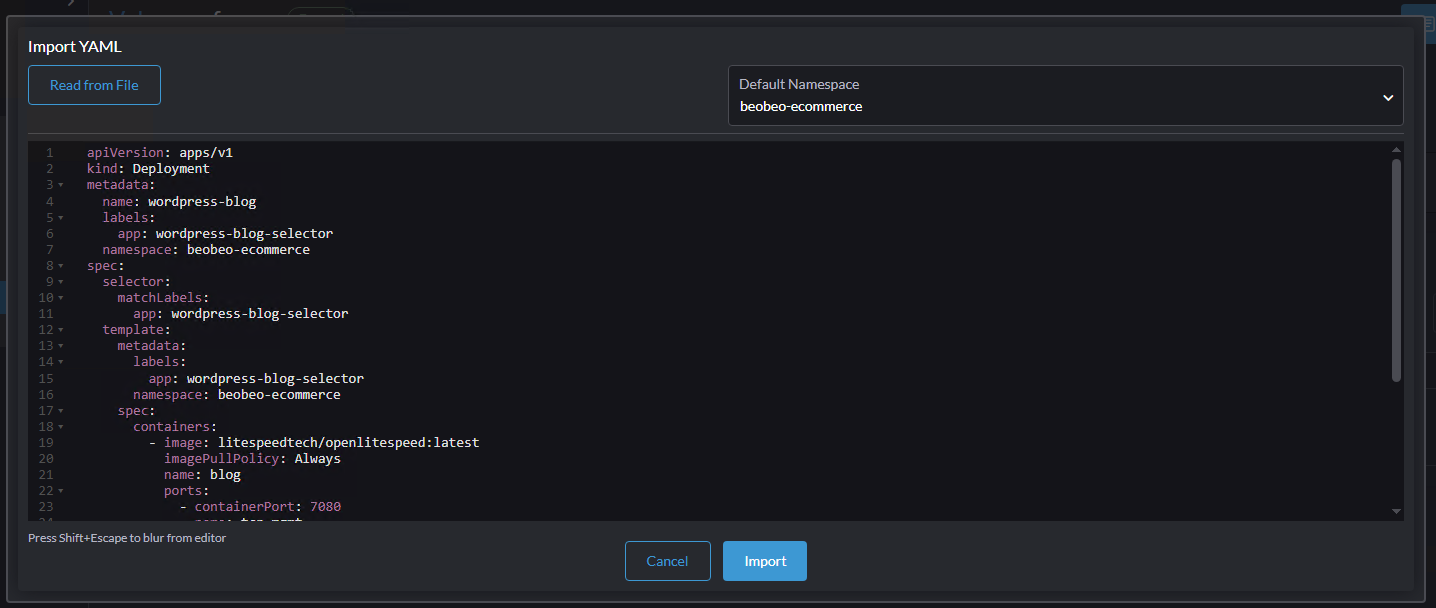Collapse the top-level metadata block on line 3
The height and width of the screenshot is (608, 1436).
point(61,185)
